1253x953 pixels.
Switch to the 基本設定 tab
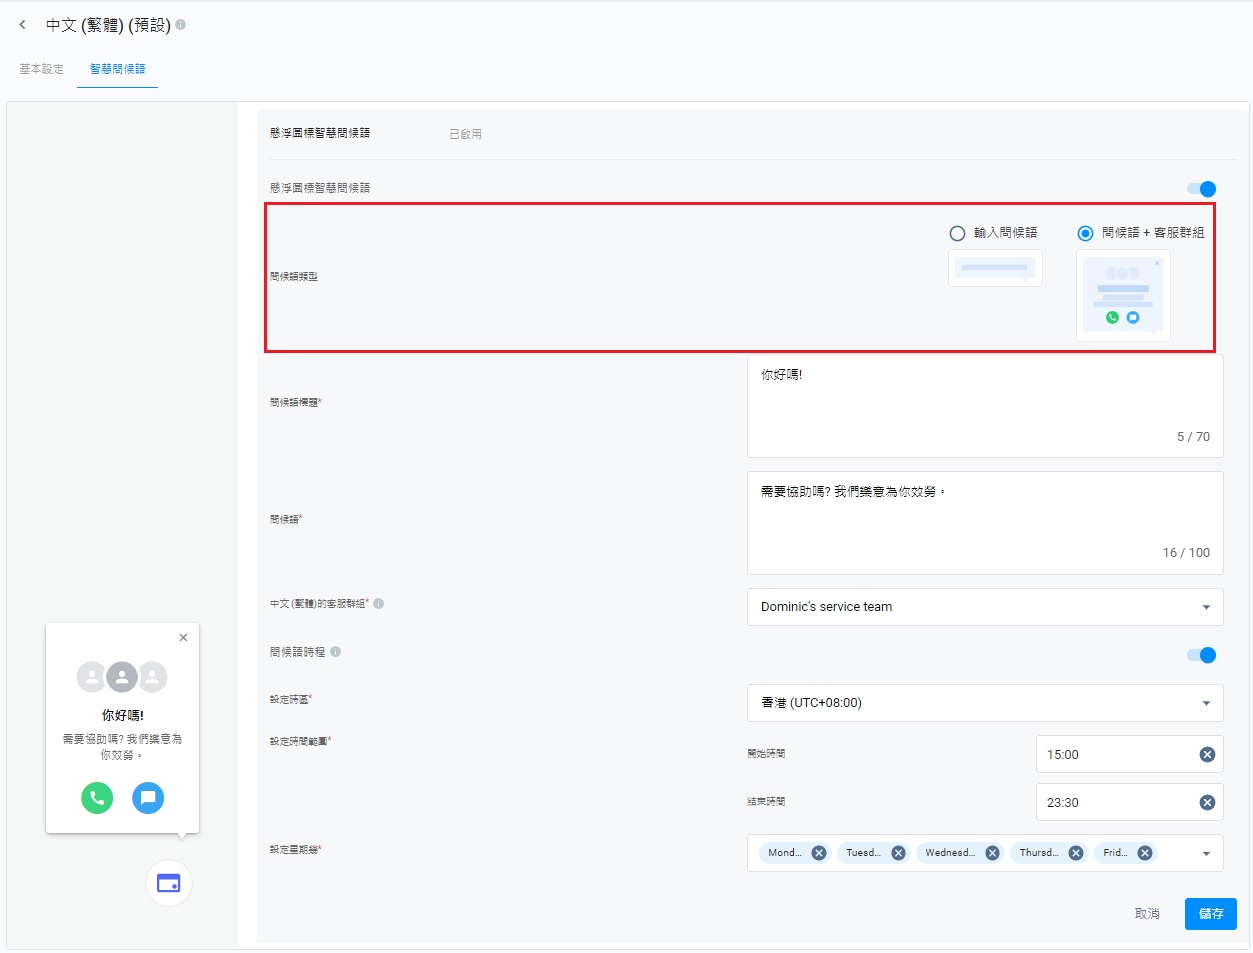41,69
